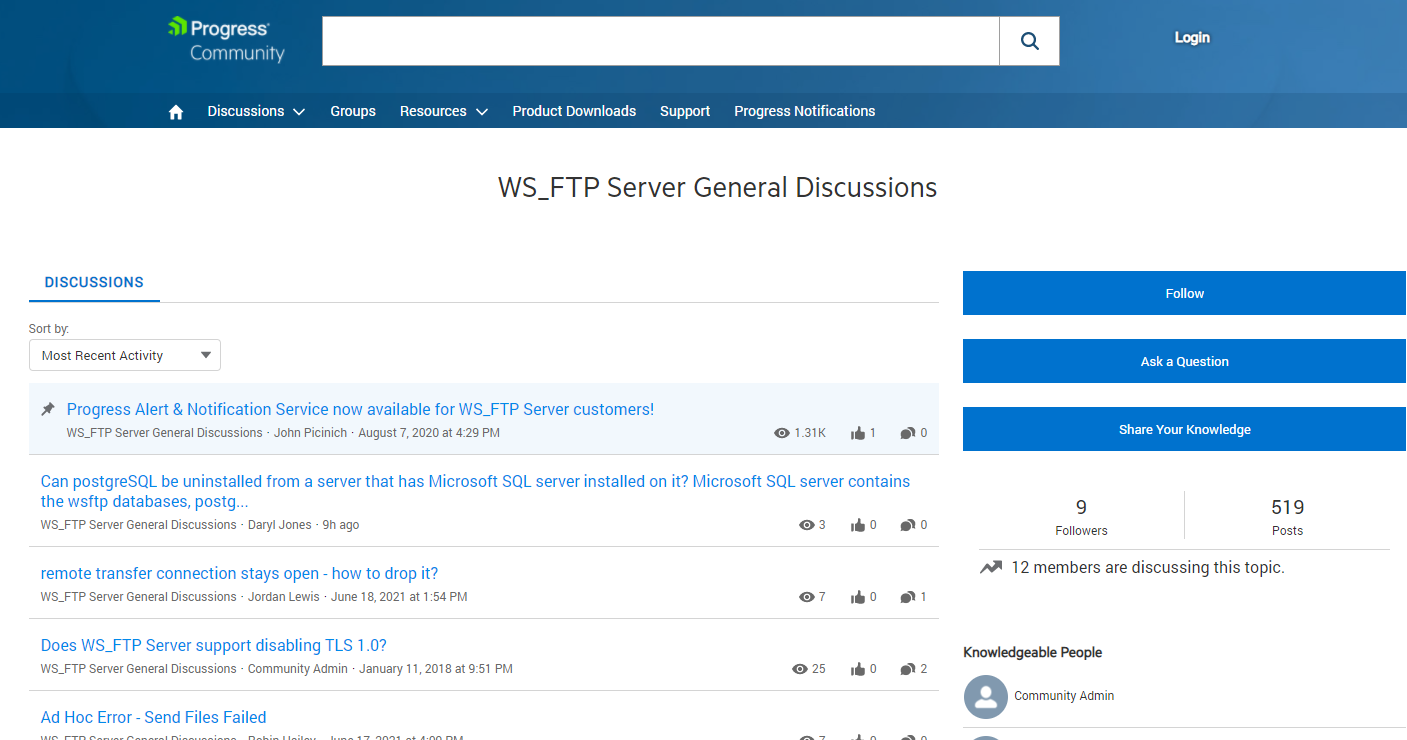The height and width of the screenshot is (740, 1407).
Task: Select the home icon in the navigation bar
Action: [176, 111]
